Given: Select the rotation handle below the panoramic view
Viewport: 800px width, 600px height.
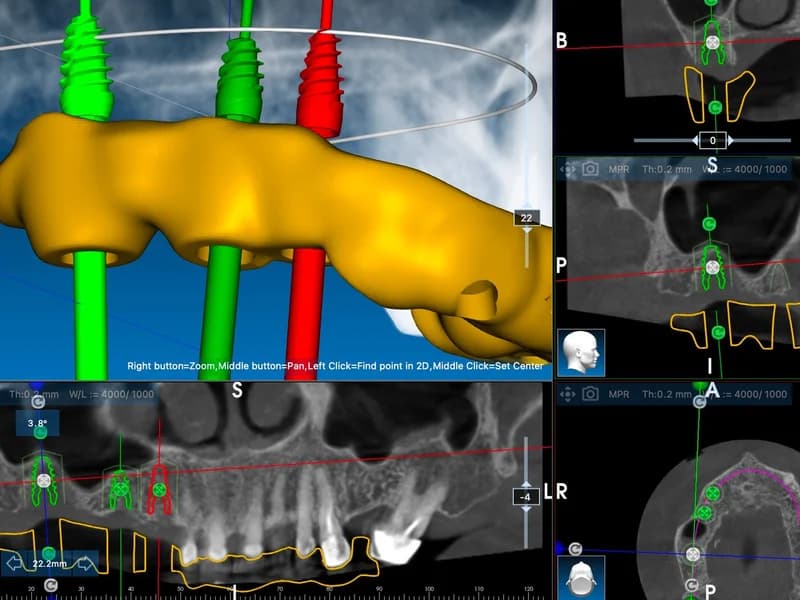Looking at the screenshot, I should 50,582.
